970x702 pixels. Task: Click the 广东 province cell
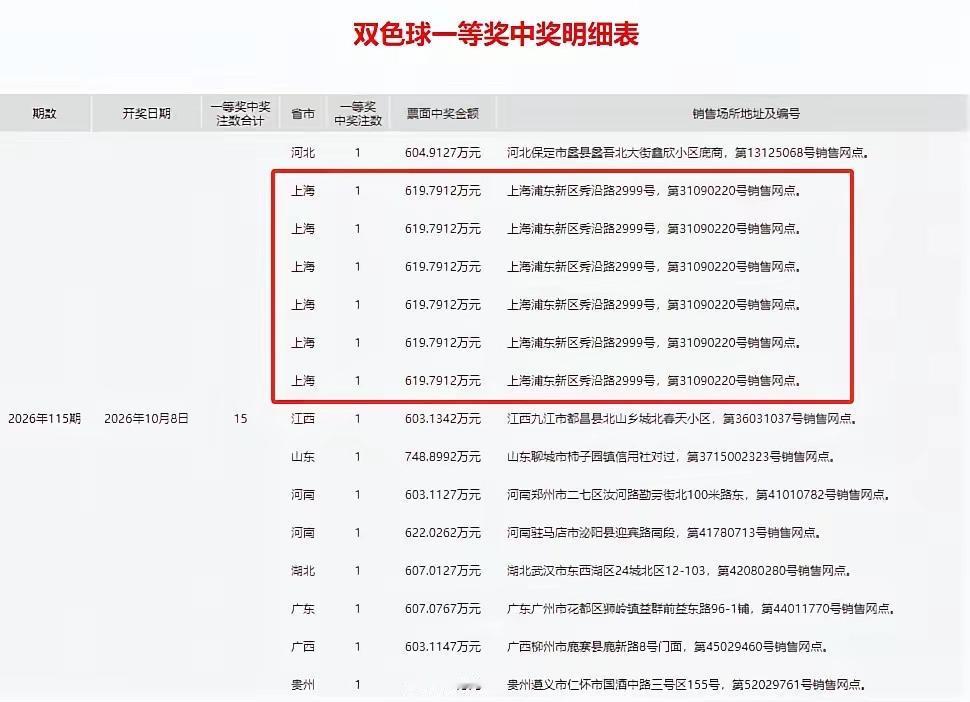pos(303,609)
